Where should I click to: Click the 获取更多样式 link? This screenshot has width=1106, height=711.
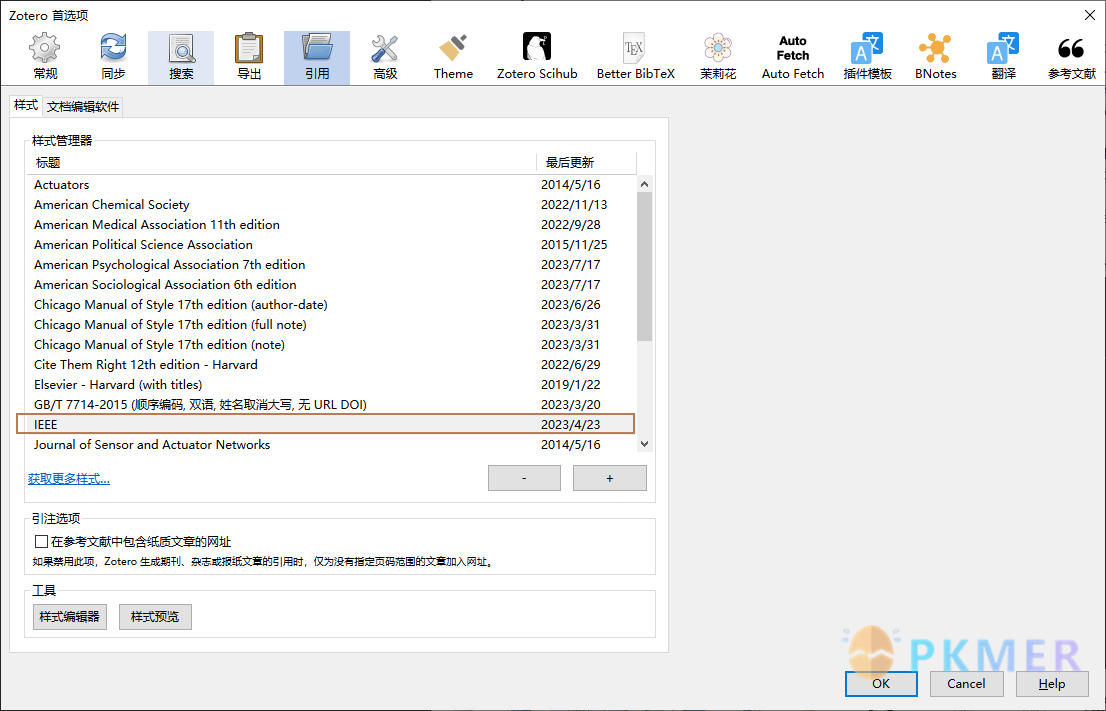point(68,479)
